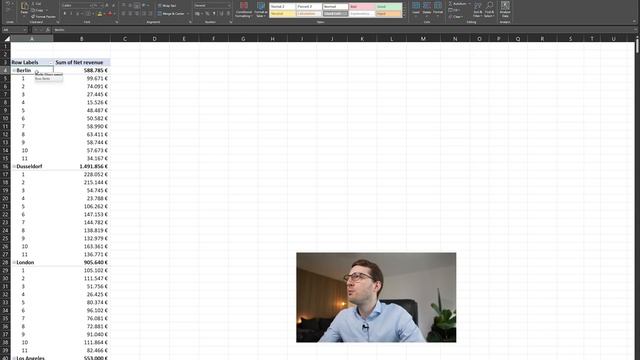Open Sort & Filter options
The image size is (640, 360).
pyautogui.click(x=478, y=9)
